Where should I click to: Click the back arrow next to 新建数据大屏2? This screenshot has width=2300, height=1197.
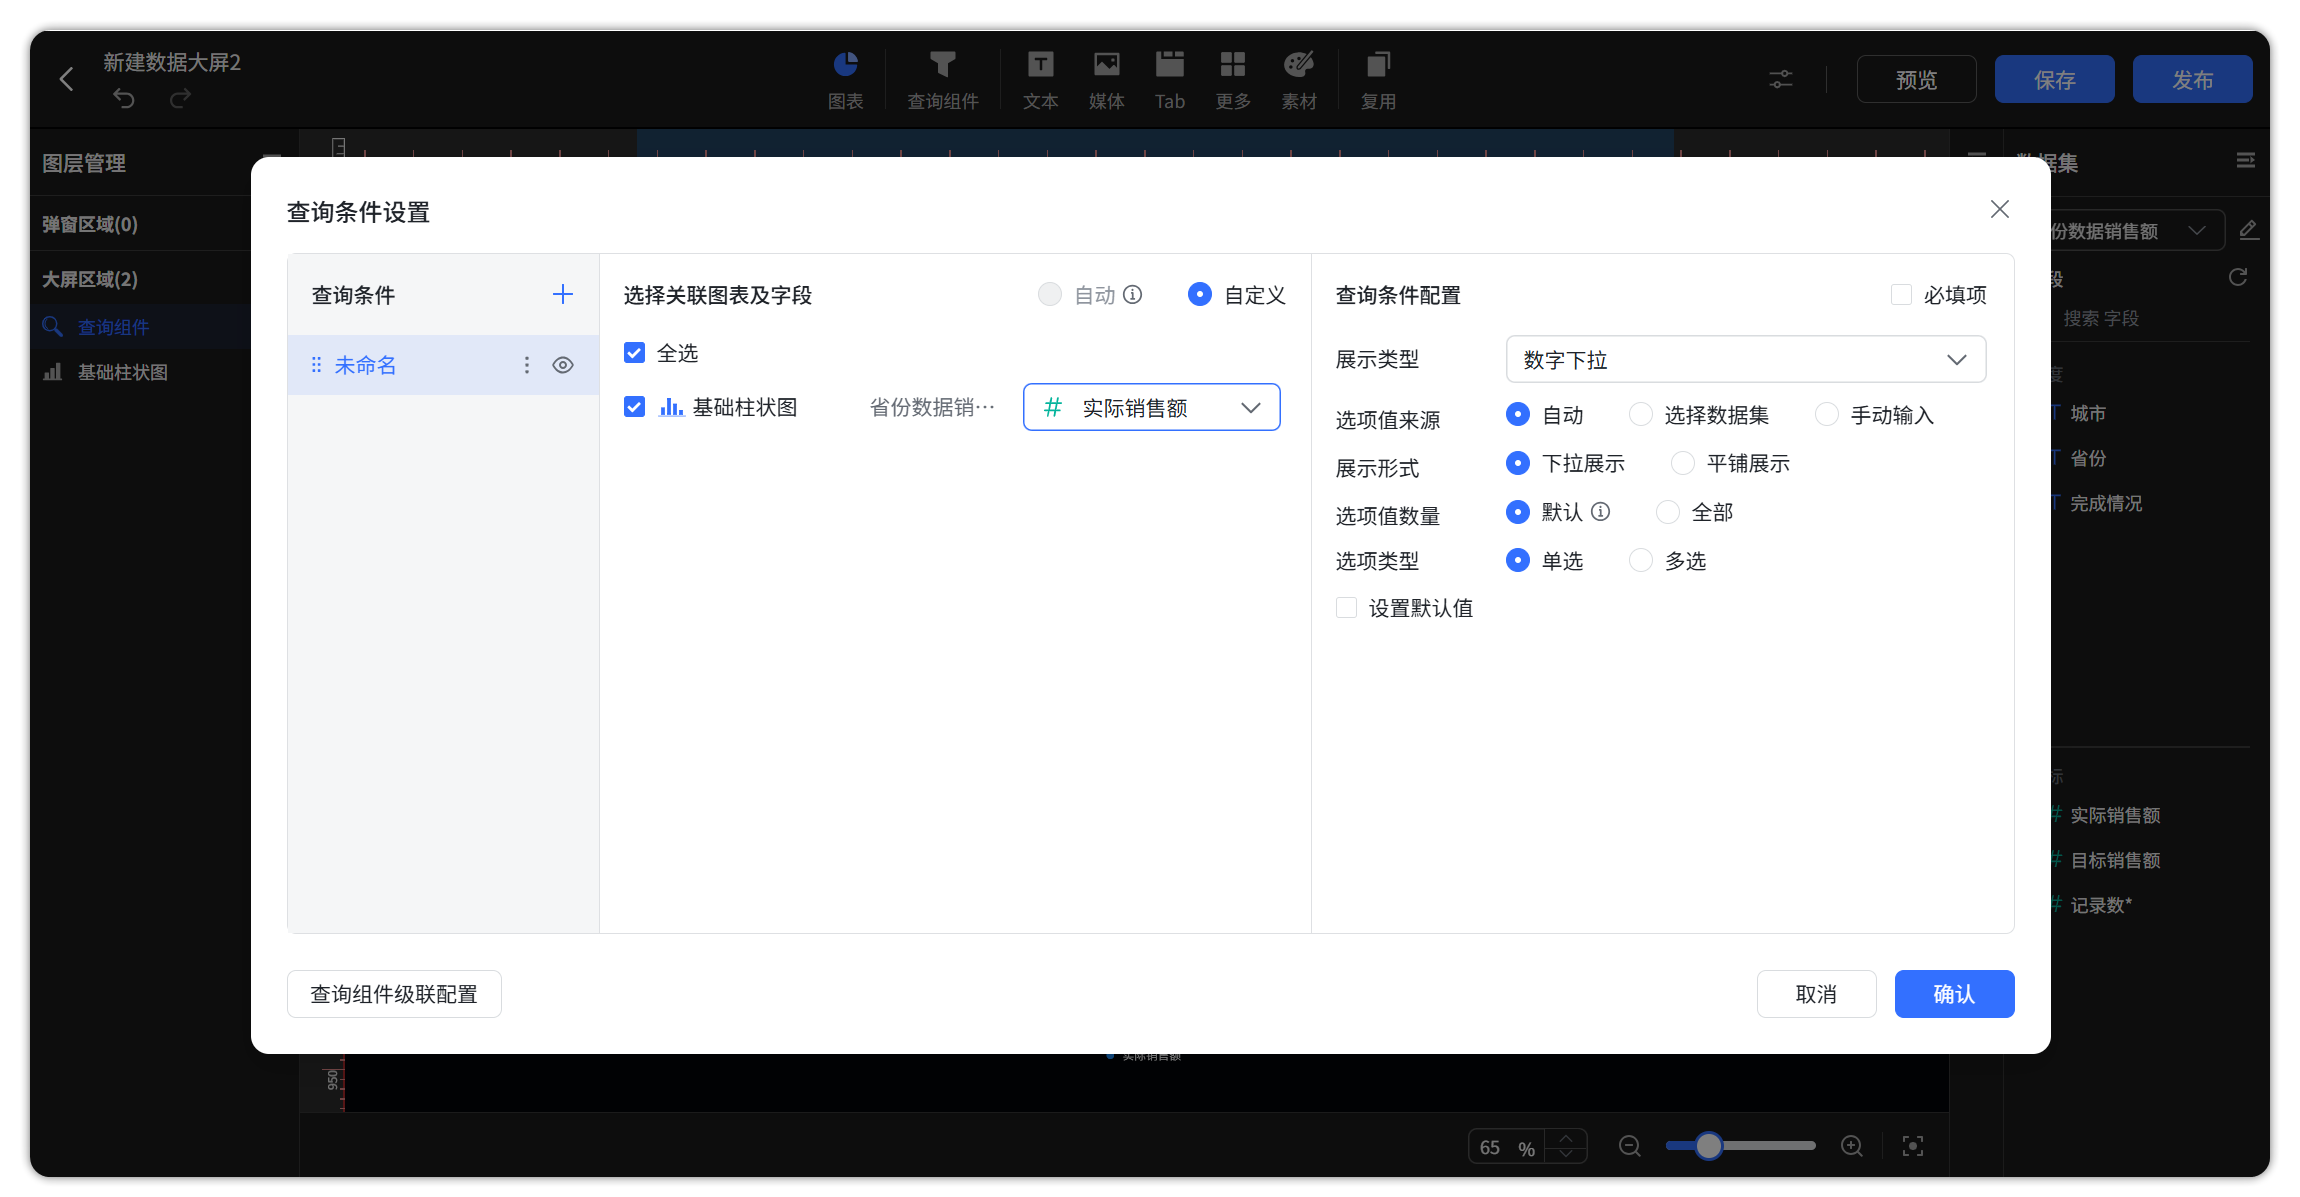pos(66,79)
